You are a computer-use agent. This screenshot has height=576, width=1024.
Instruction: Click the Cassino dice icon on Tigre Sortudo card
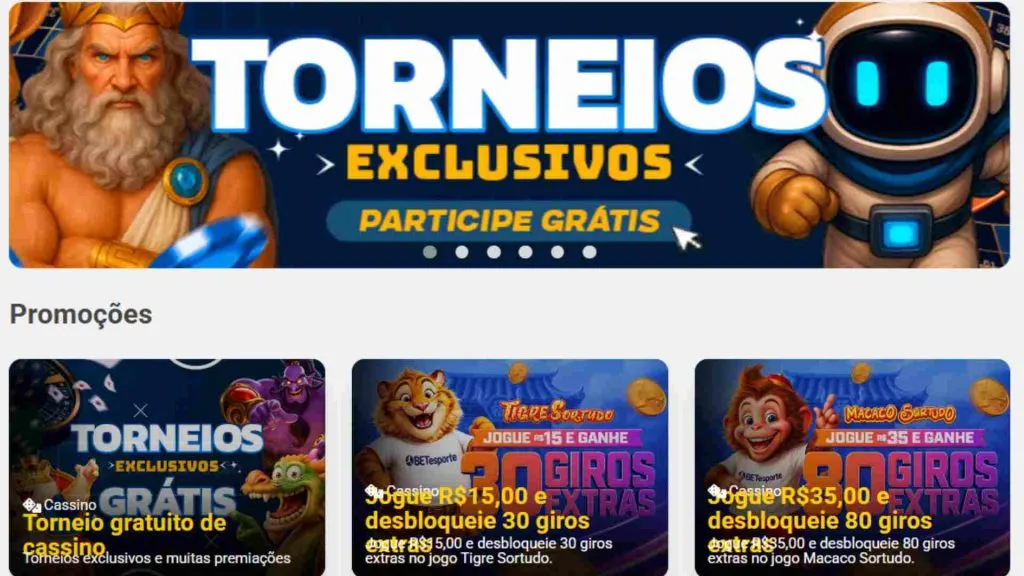point(374,490)
